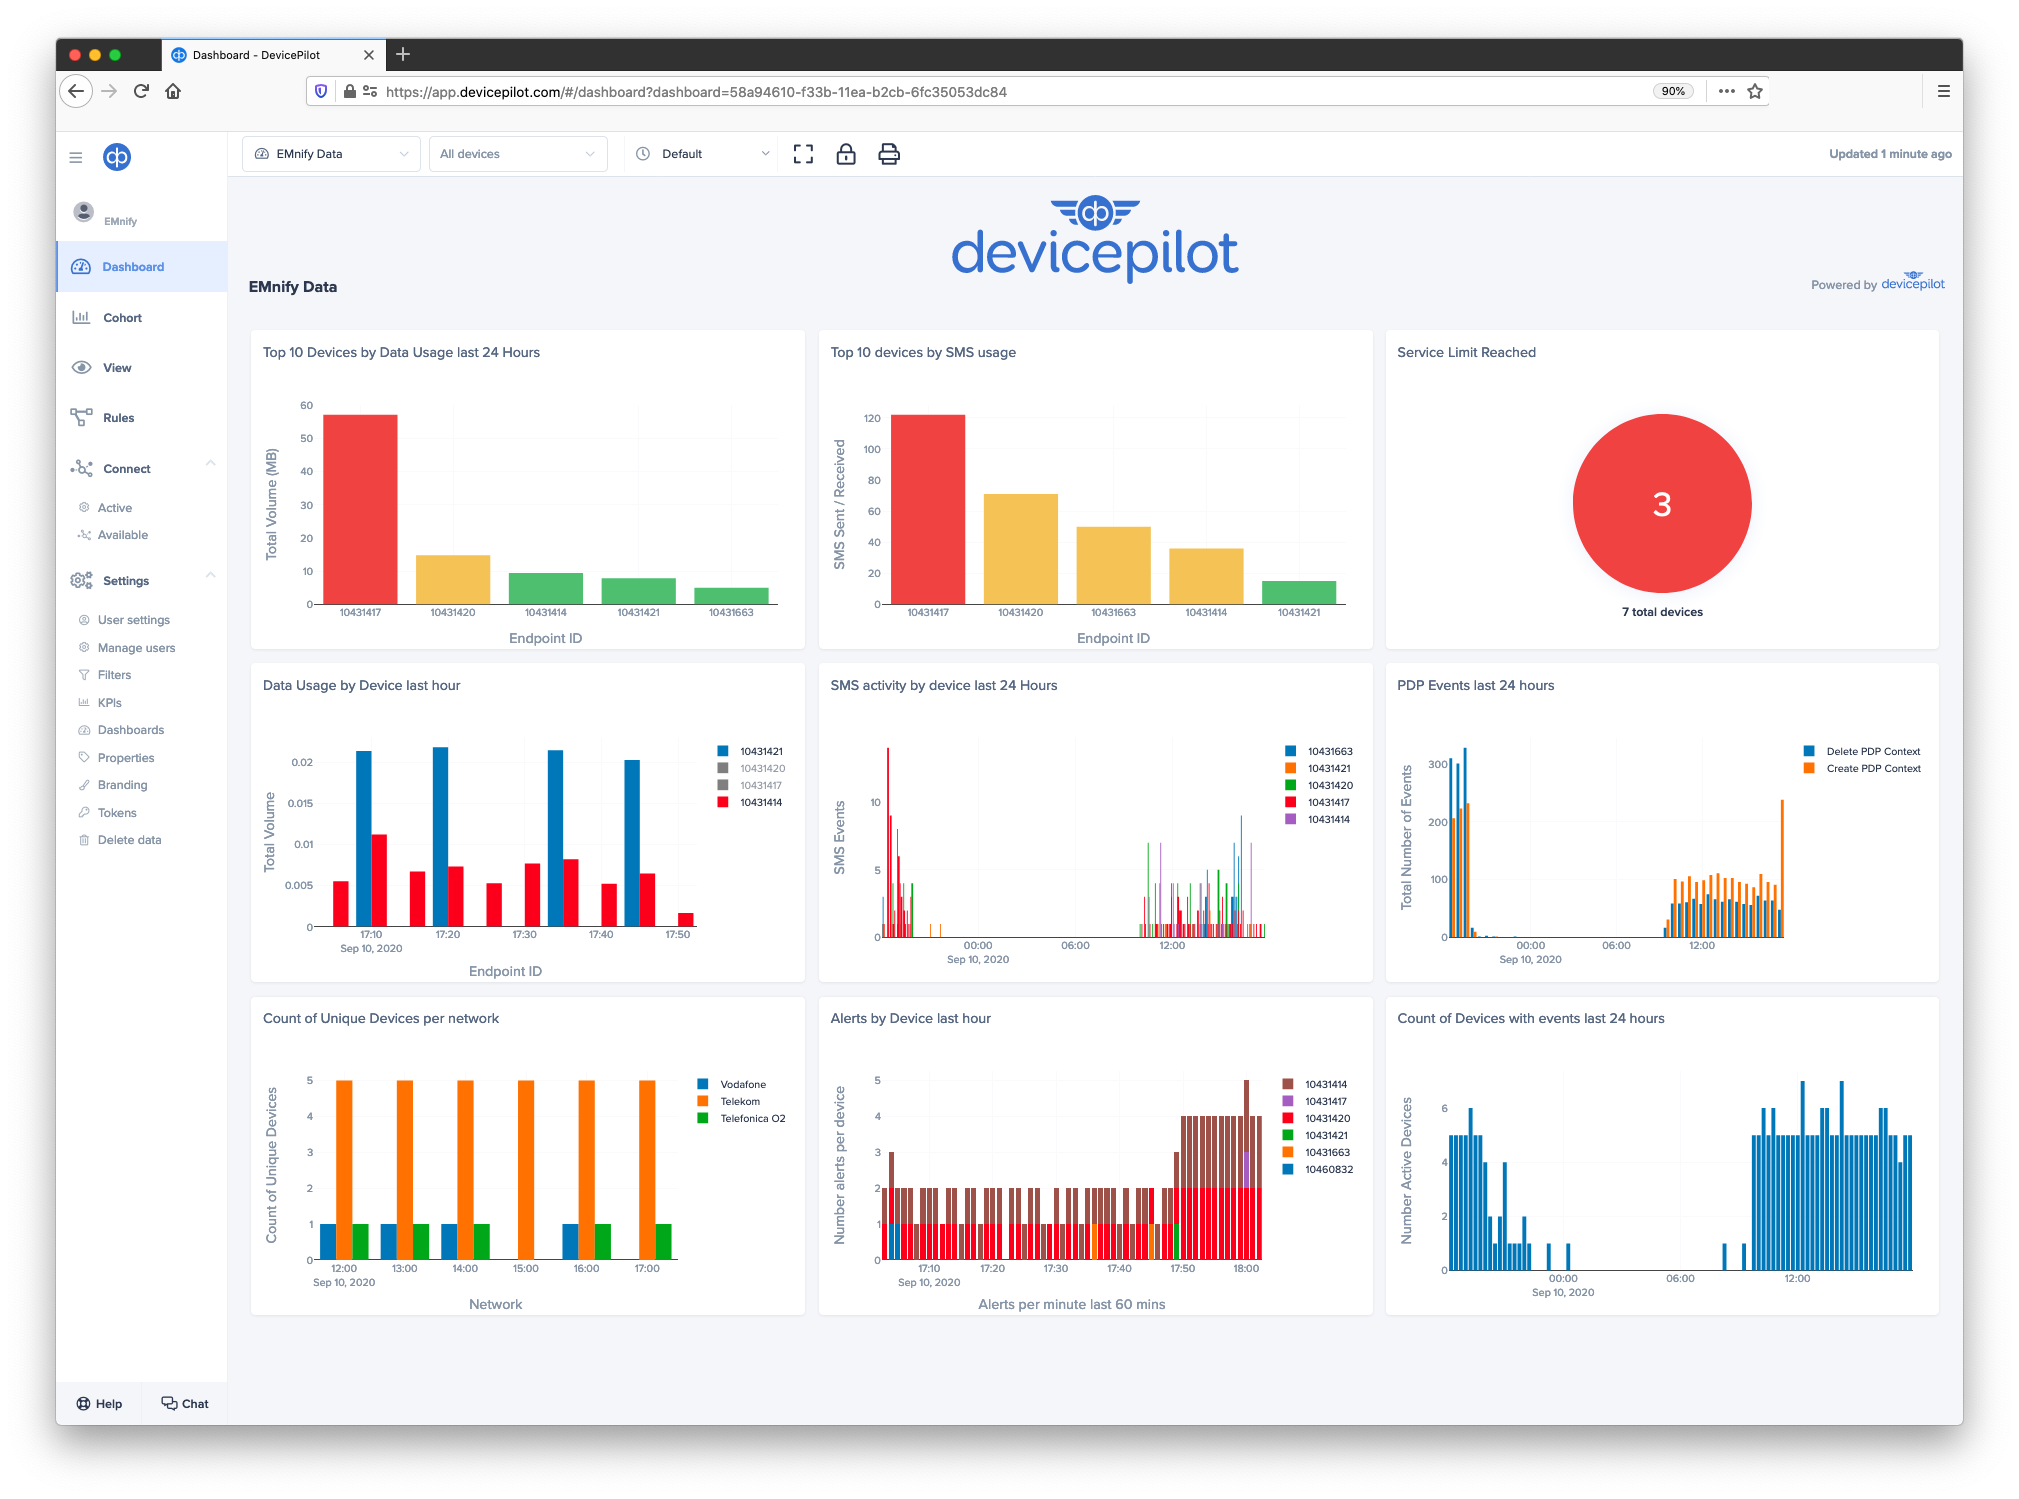The width and height of the screenshot is (2019, 1499).
Task: Click the hamburger menu icon in sidebar
Action: (x=75, y=157)
